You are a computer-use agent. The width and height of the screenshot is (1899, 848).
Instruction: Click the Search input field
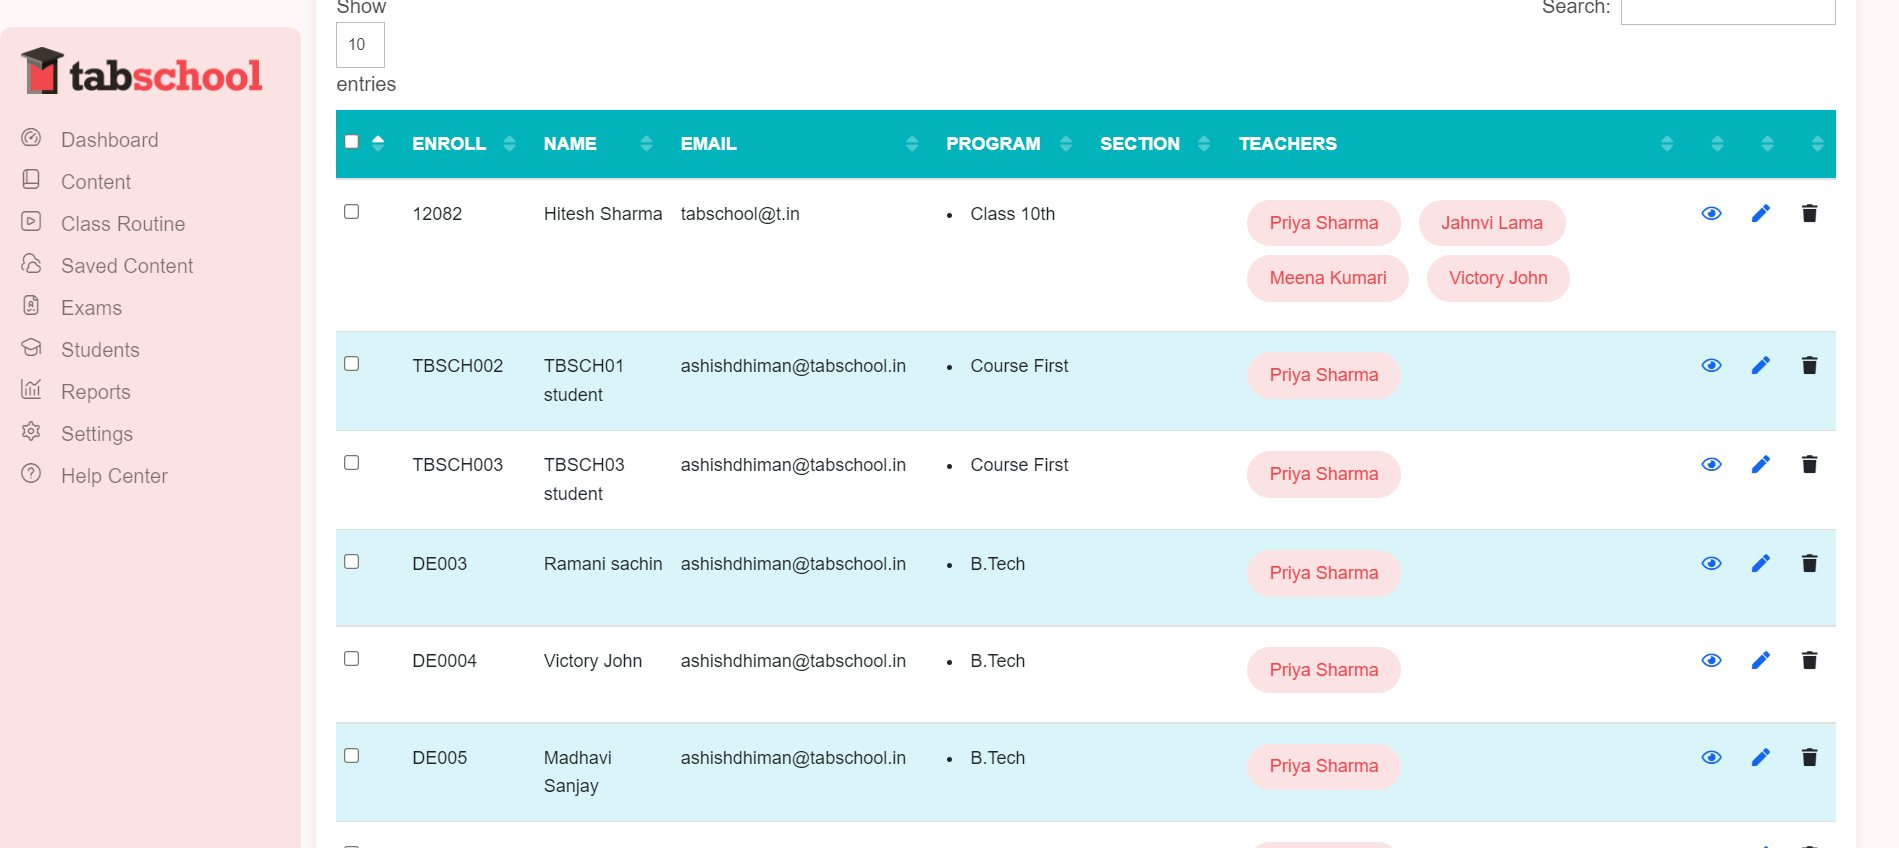pos(1727,10)
